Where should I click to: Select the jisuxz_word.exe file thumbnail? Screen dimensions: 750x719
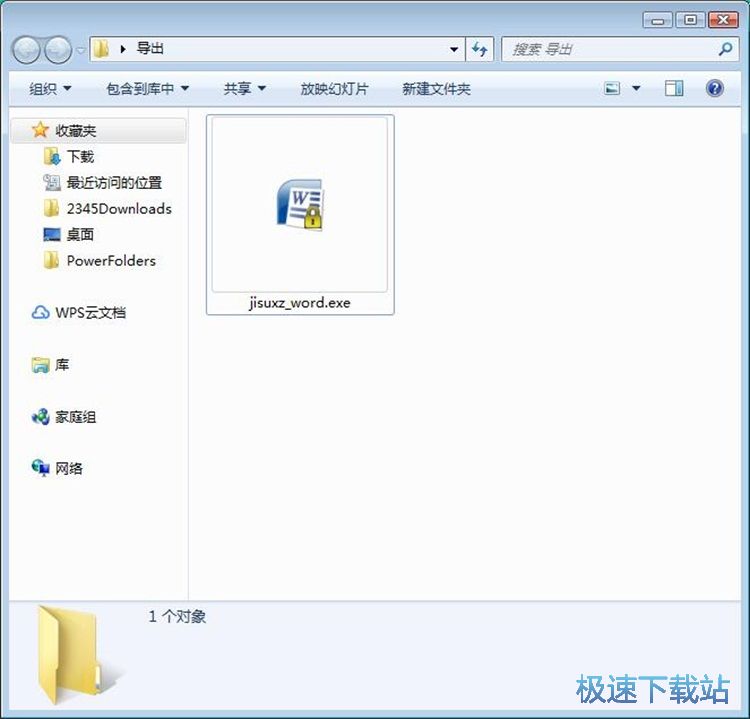(300, 204)
